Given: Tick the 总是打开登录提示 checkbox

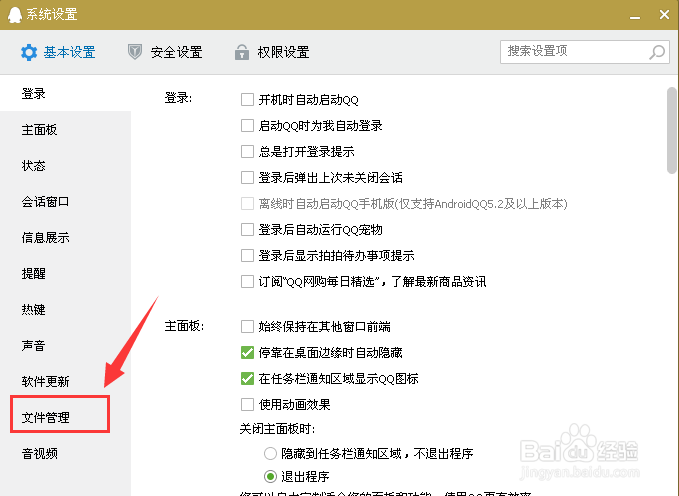Looking at the screenshot, I should (x=247, y=152).
